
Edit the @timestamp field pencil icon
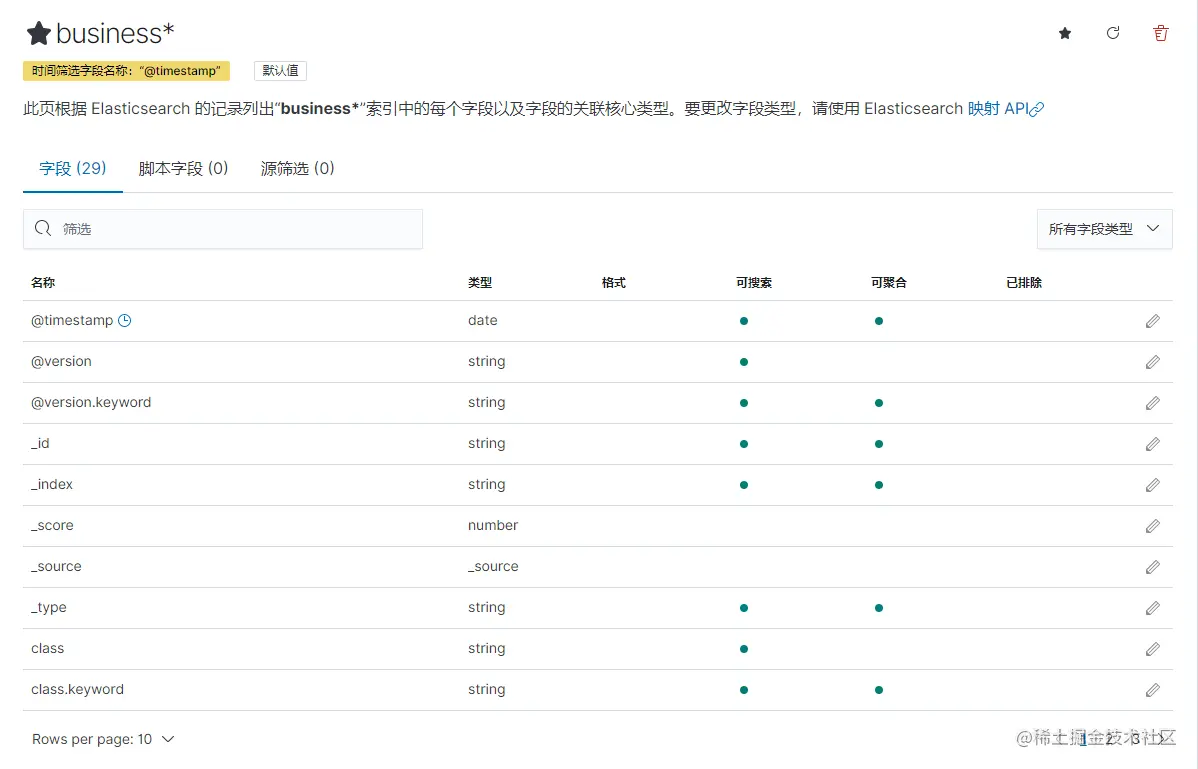1153,321
